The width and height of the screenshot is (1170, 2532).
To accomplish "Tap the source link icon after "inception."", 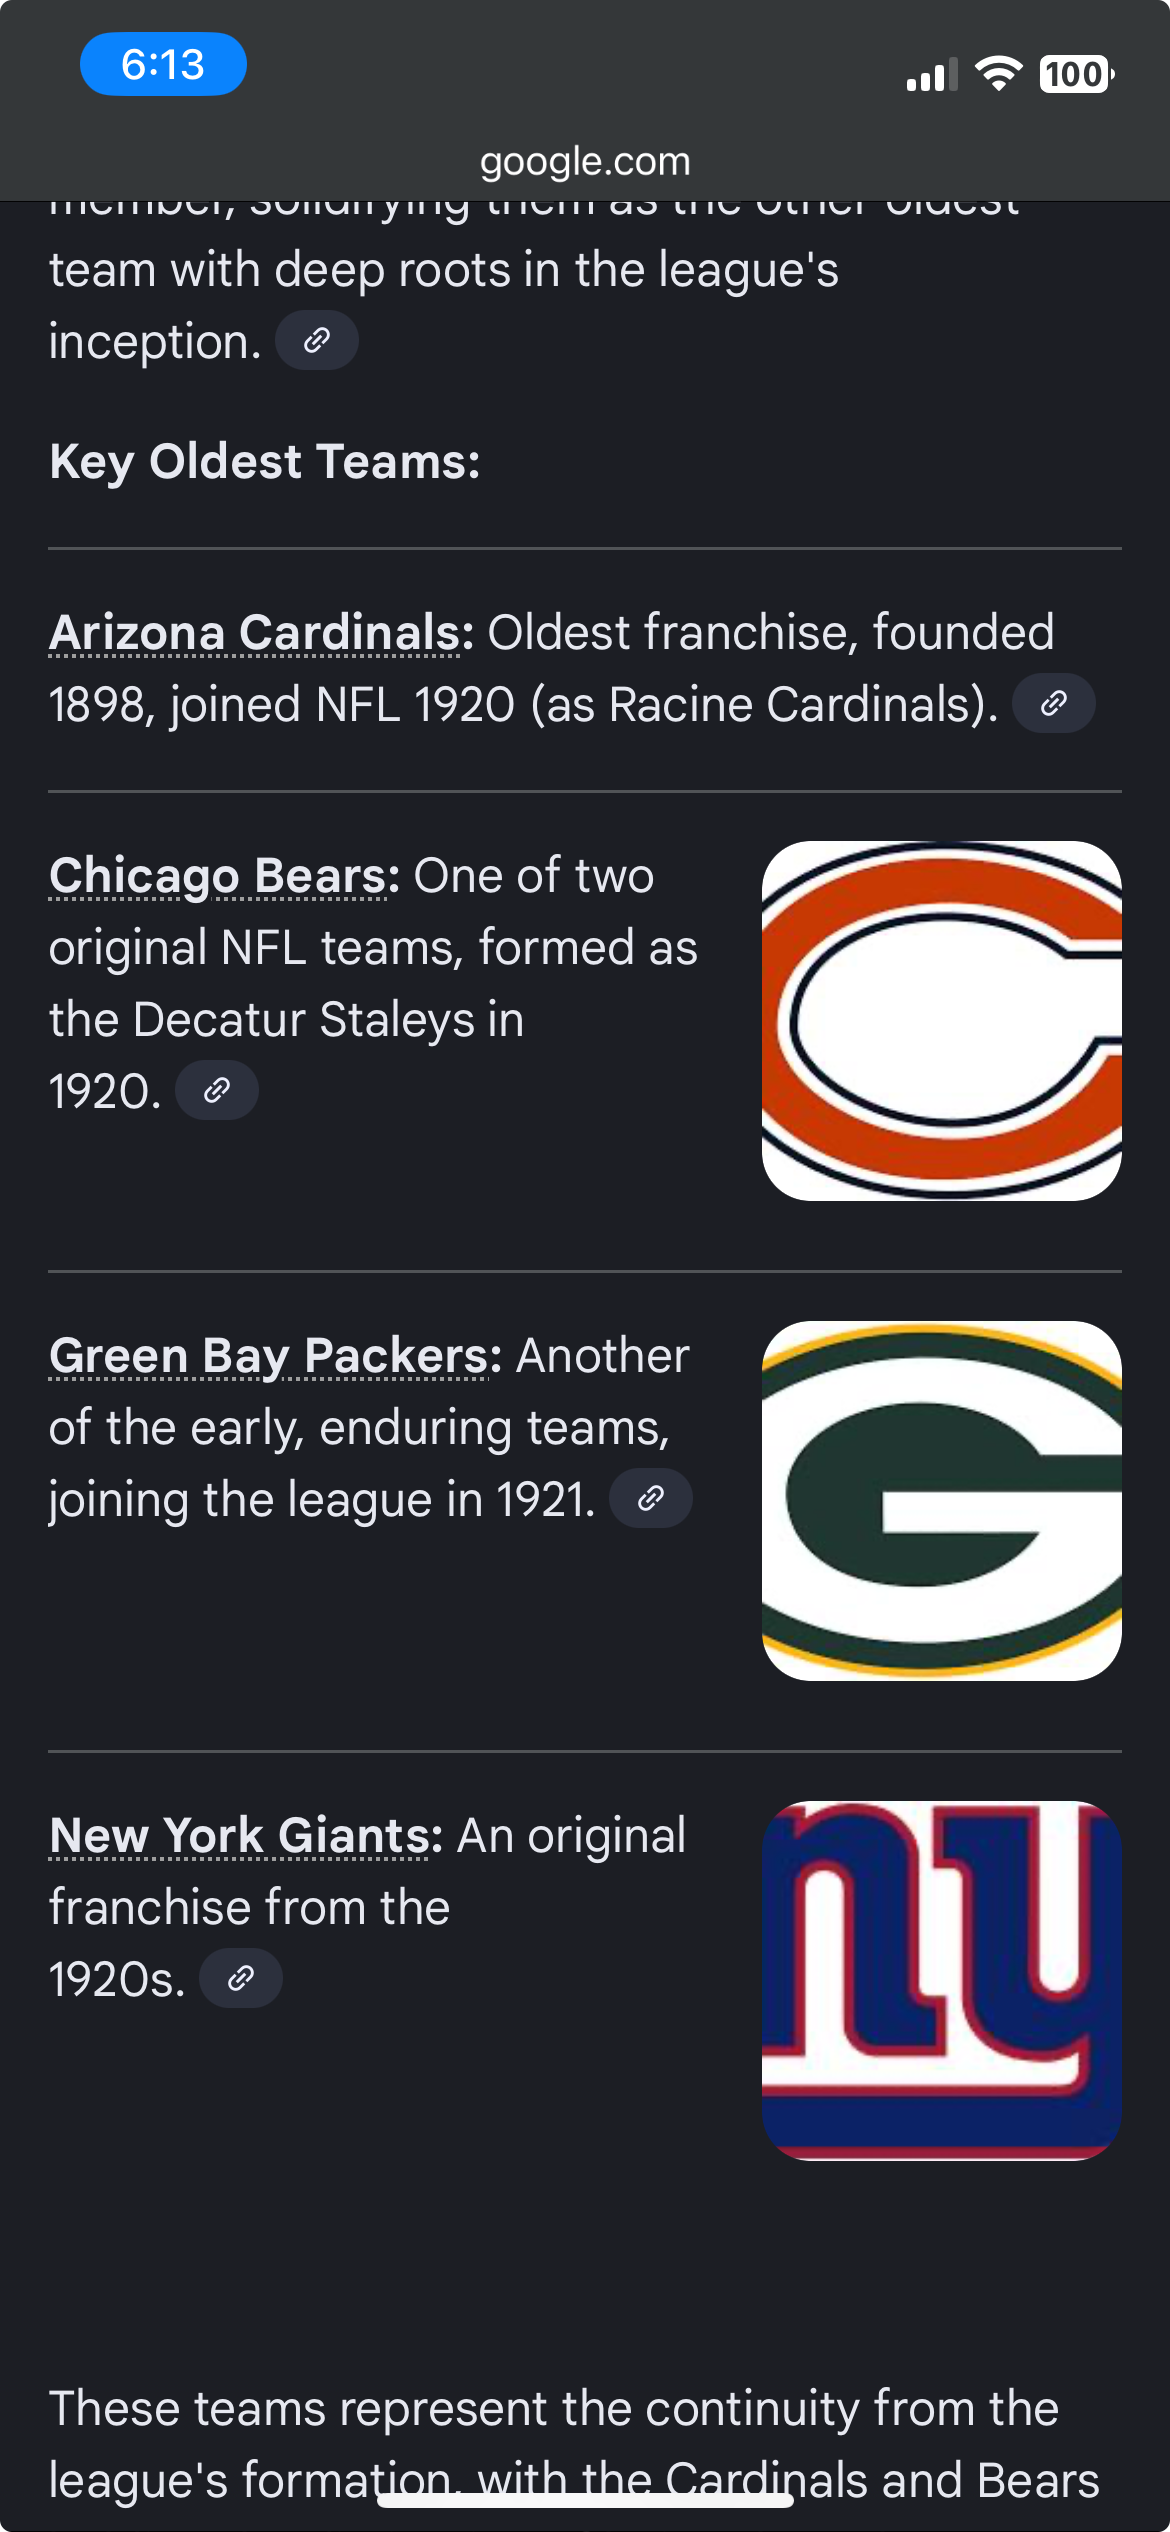I will (316, 341).
